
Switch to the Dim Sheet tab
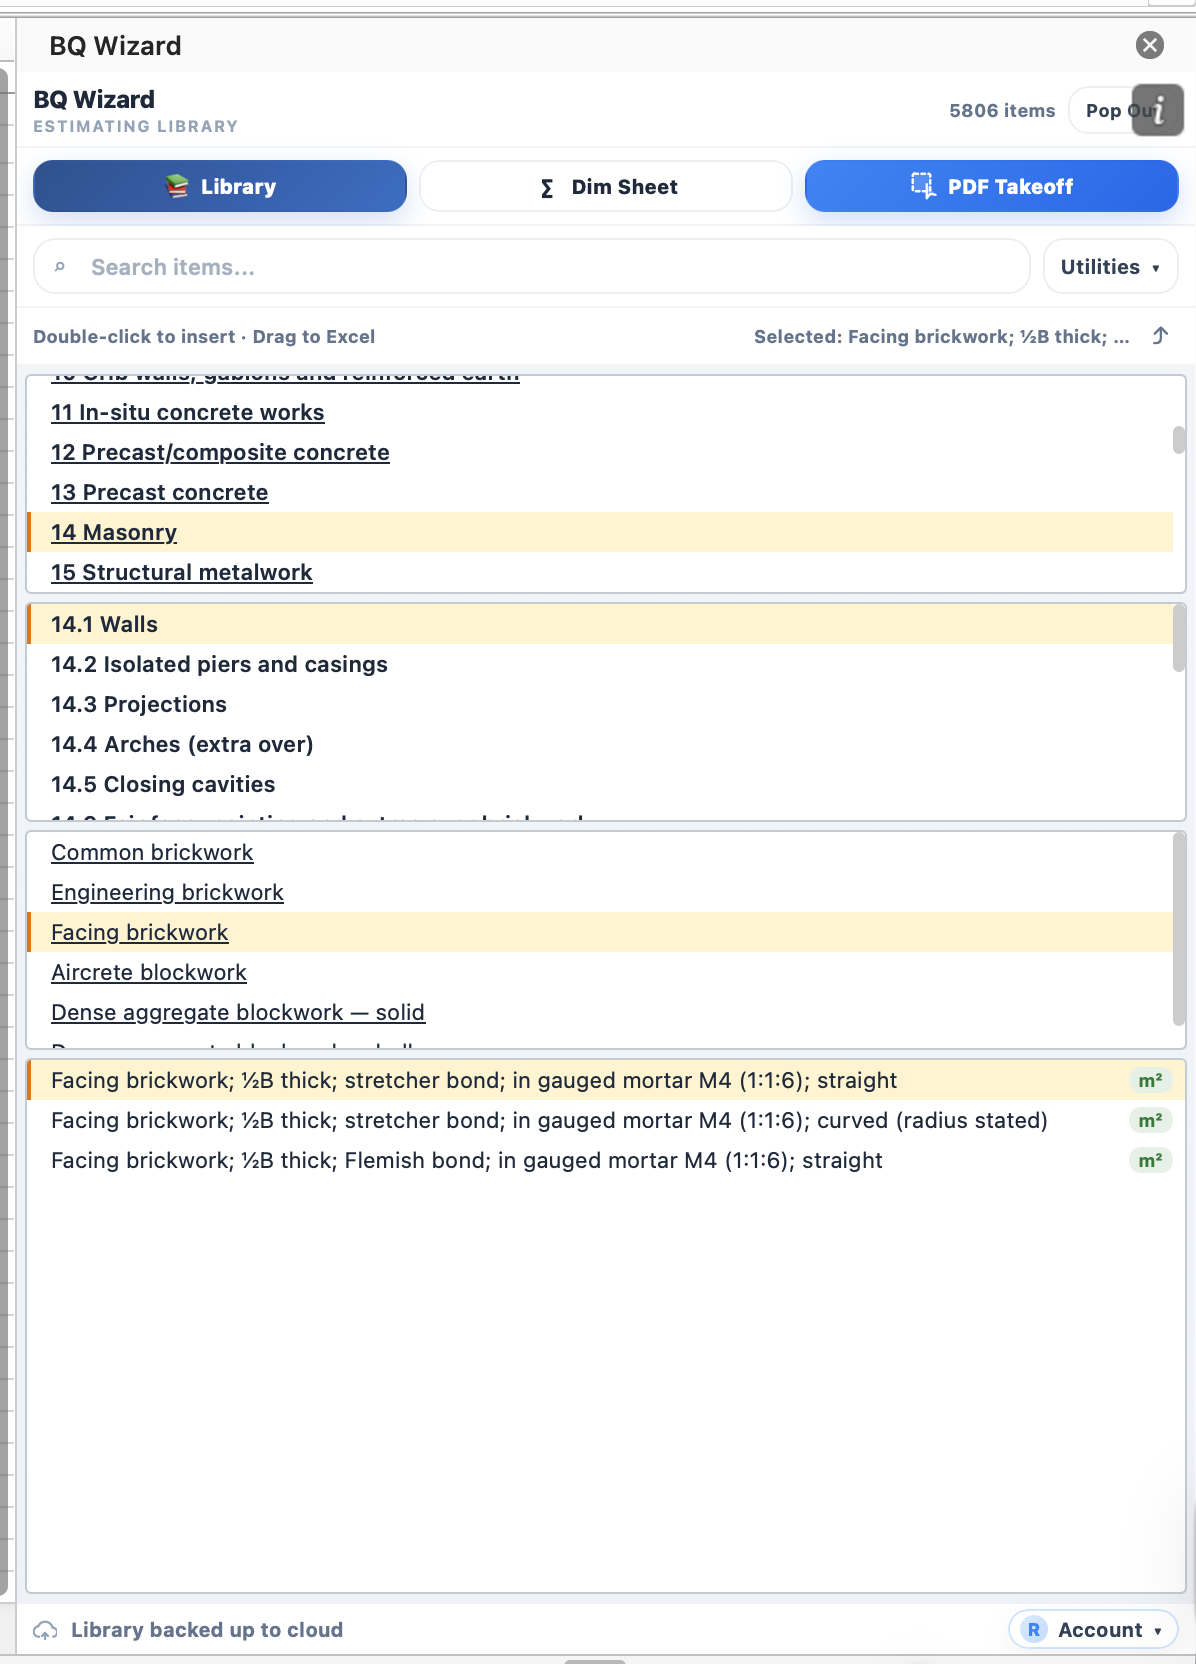click(606, 187)
